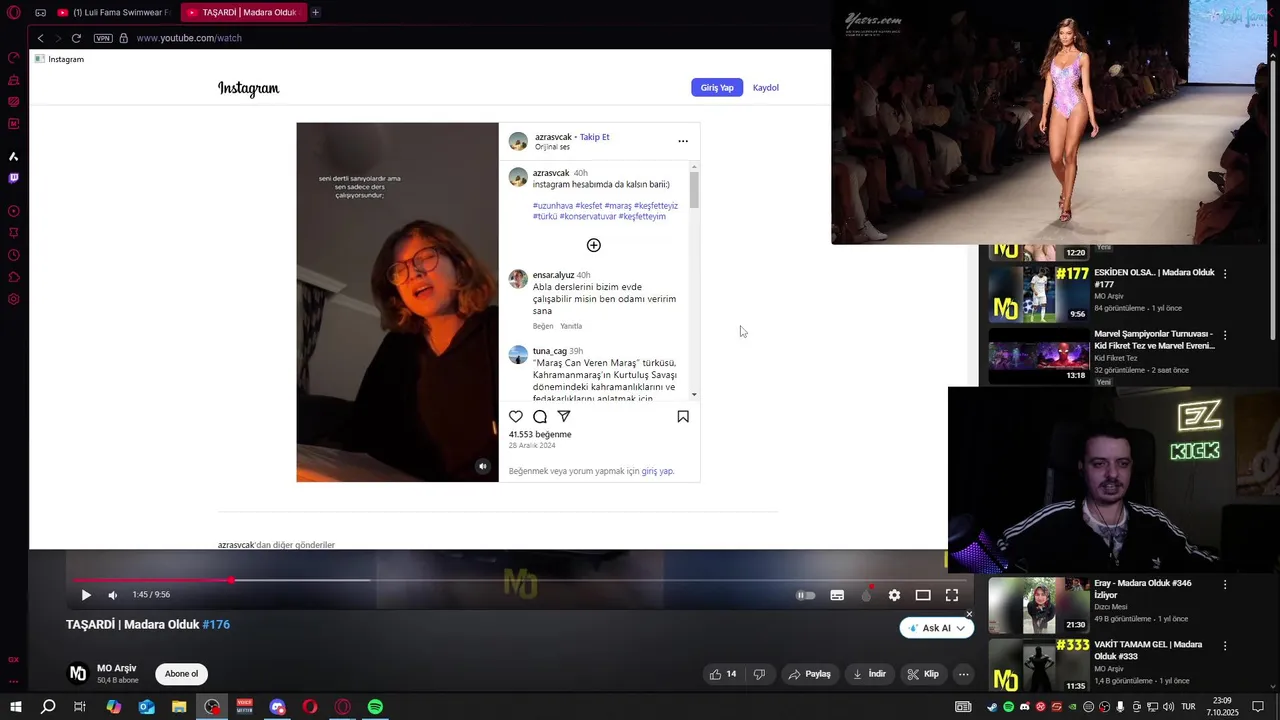1280x720 pixels.
Task: Click the Kaydol link
Action: tap(766, 88)
